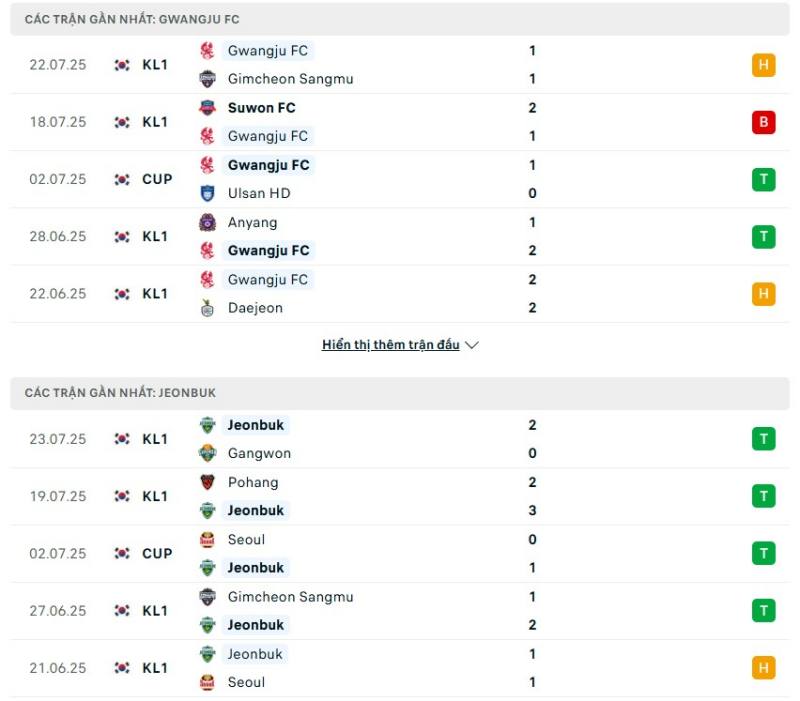Viewport: 800px width, 701px height.
Task: Click red B result badge for Suwon match
Action: [763, 122]
